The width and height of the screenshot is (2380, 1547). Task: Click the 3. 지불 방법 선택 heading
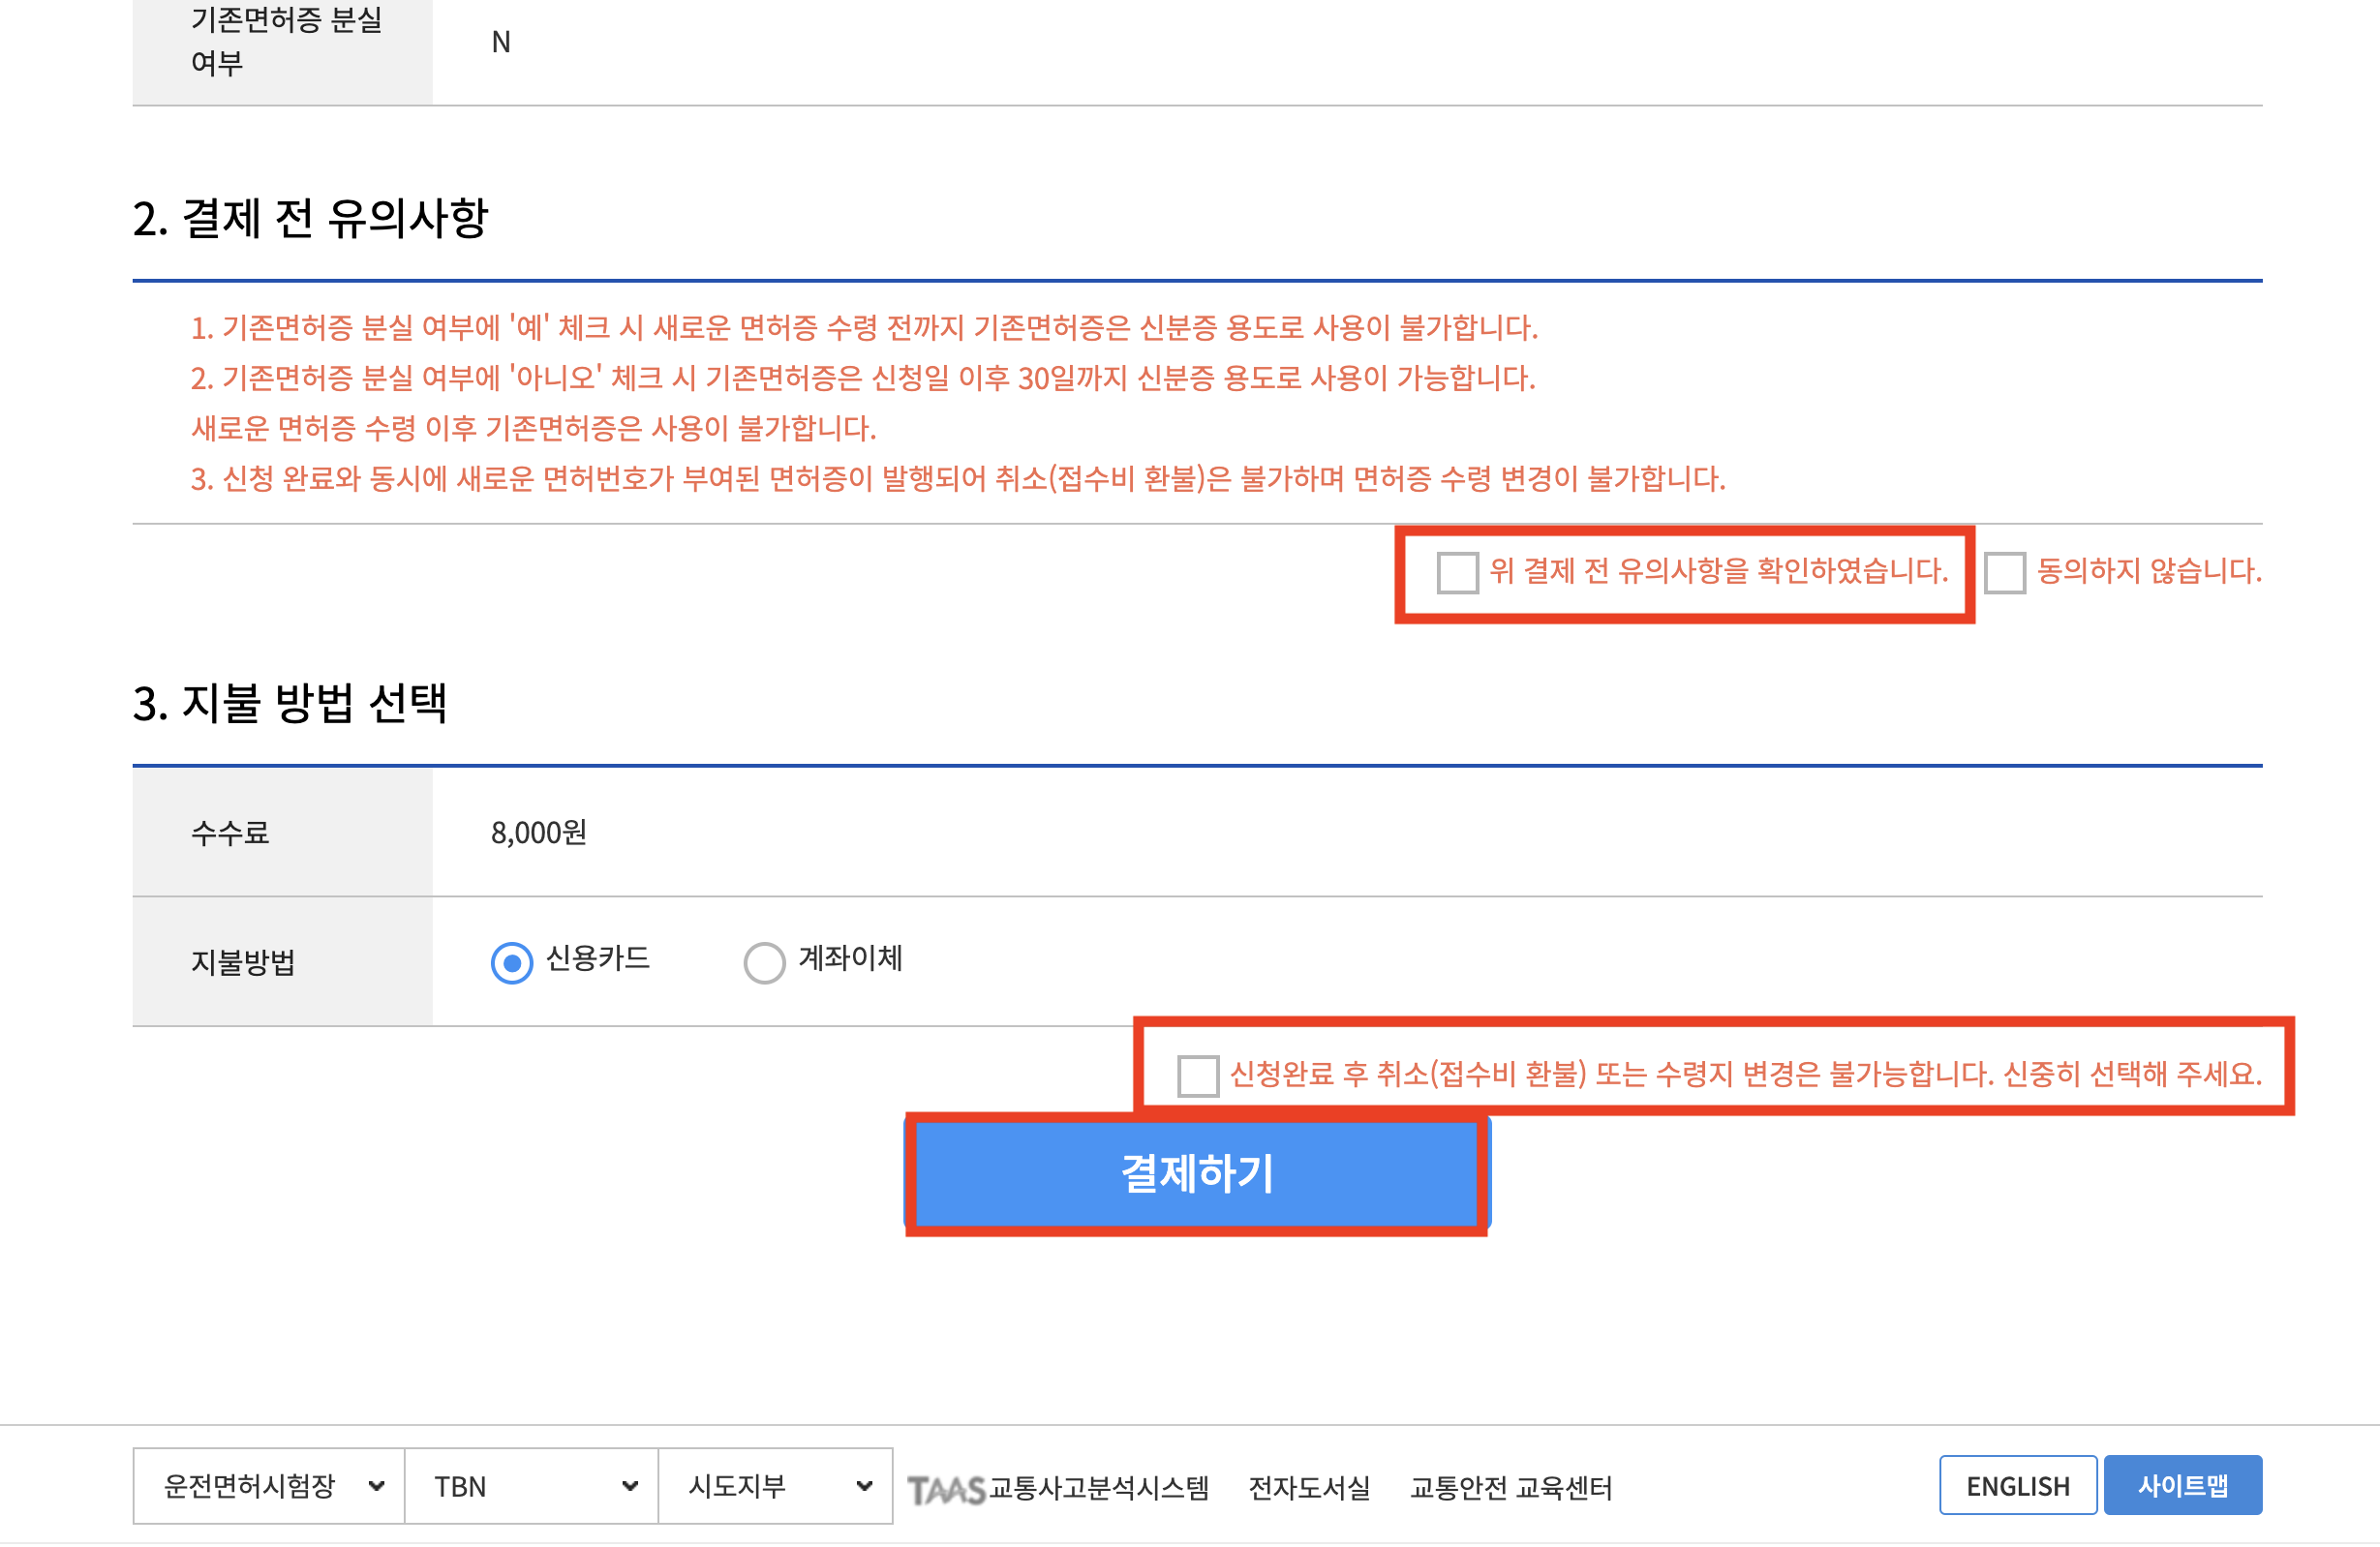291,707
